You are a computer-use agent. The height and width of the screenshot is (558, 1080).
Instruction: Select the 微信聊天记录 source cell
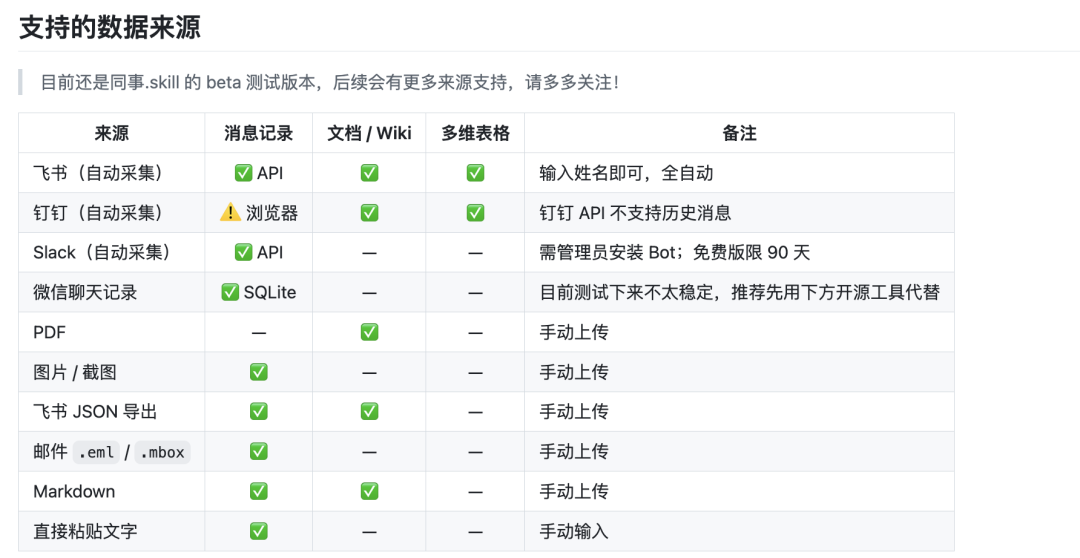[x=112, y=293]
